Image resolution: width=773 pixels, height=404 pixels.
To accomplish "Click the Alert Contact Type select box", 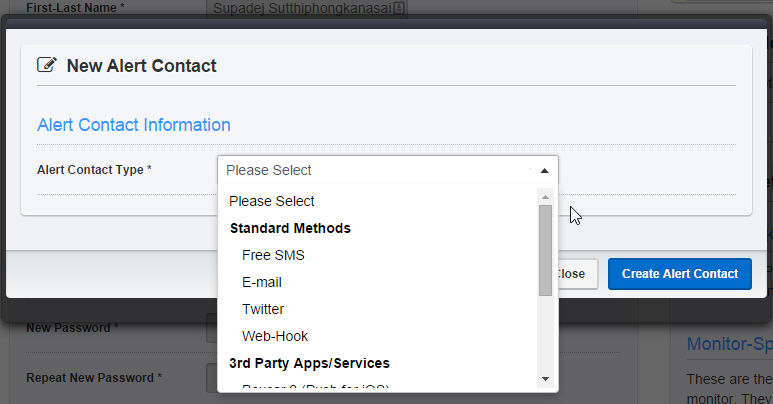I will [387, 170].
